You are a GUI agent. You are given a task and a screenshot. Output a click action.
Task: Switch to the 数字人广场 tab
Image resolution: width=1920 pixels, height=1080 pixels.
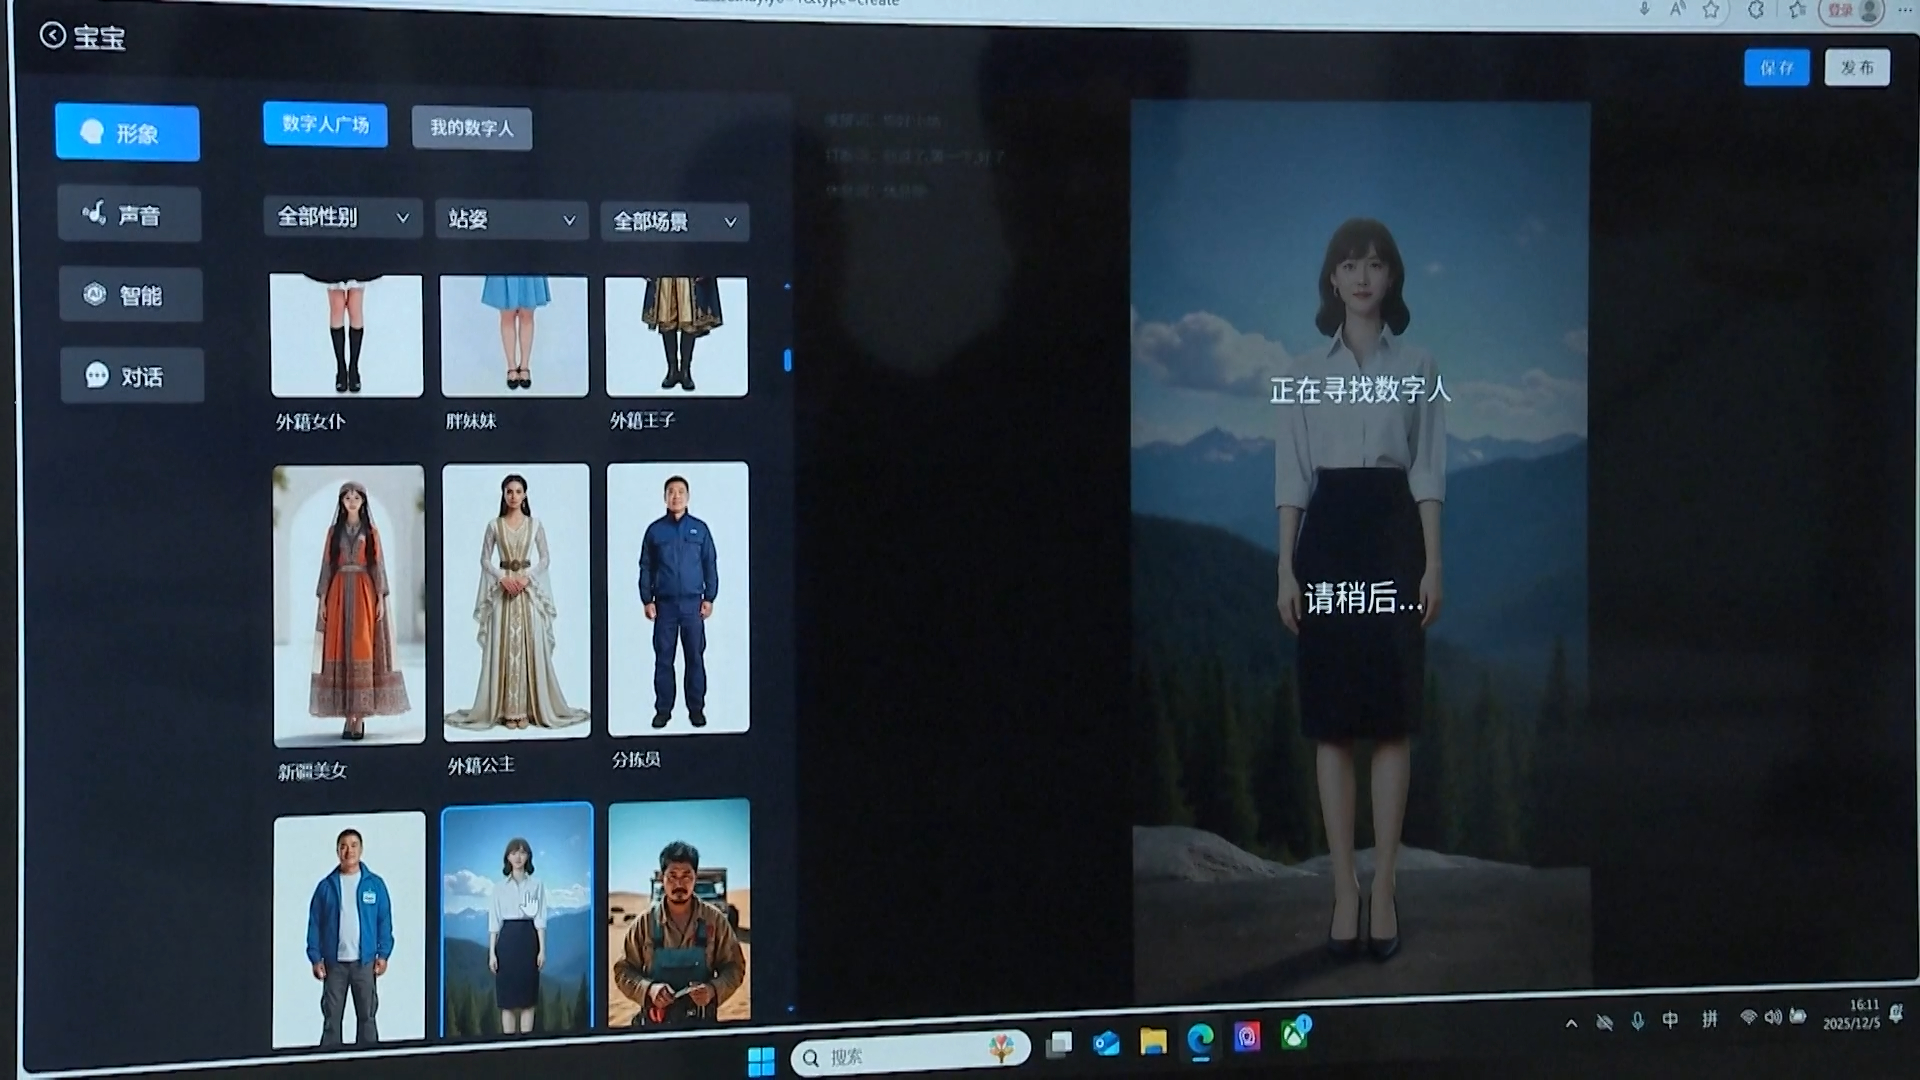(x=325, y=124)
